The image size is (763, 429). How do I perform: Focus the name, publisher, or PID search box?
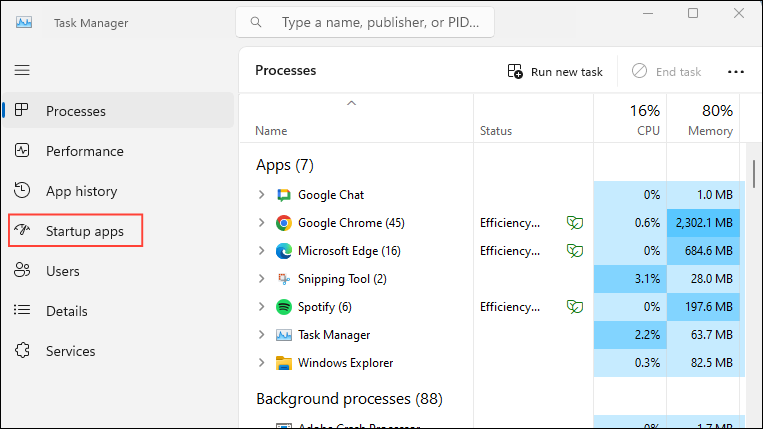(x=365, y=22)
